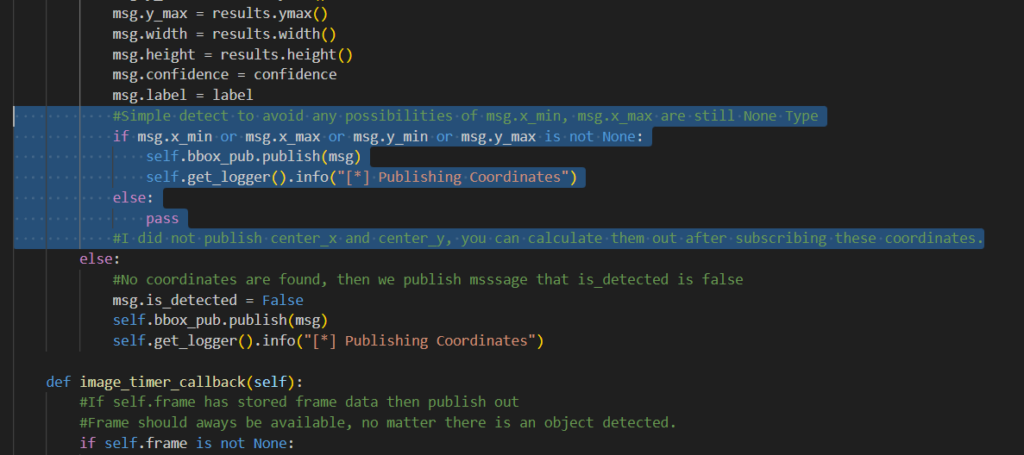Click the msg.confidence assignment line
This screenshot has width=1024, height=455.
[224, 74]
